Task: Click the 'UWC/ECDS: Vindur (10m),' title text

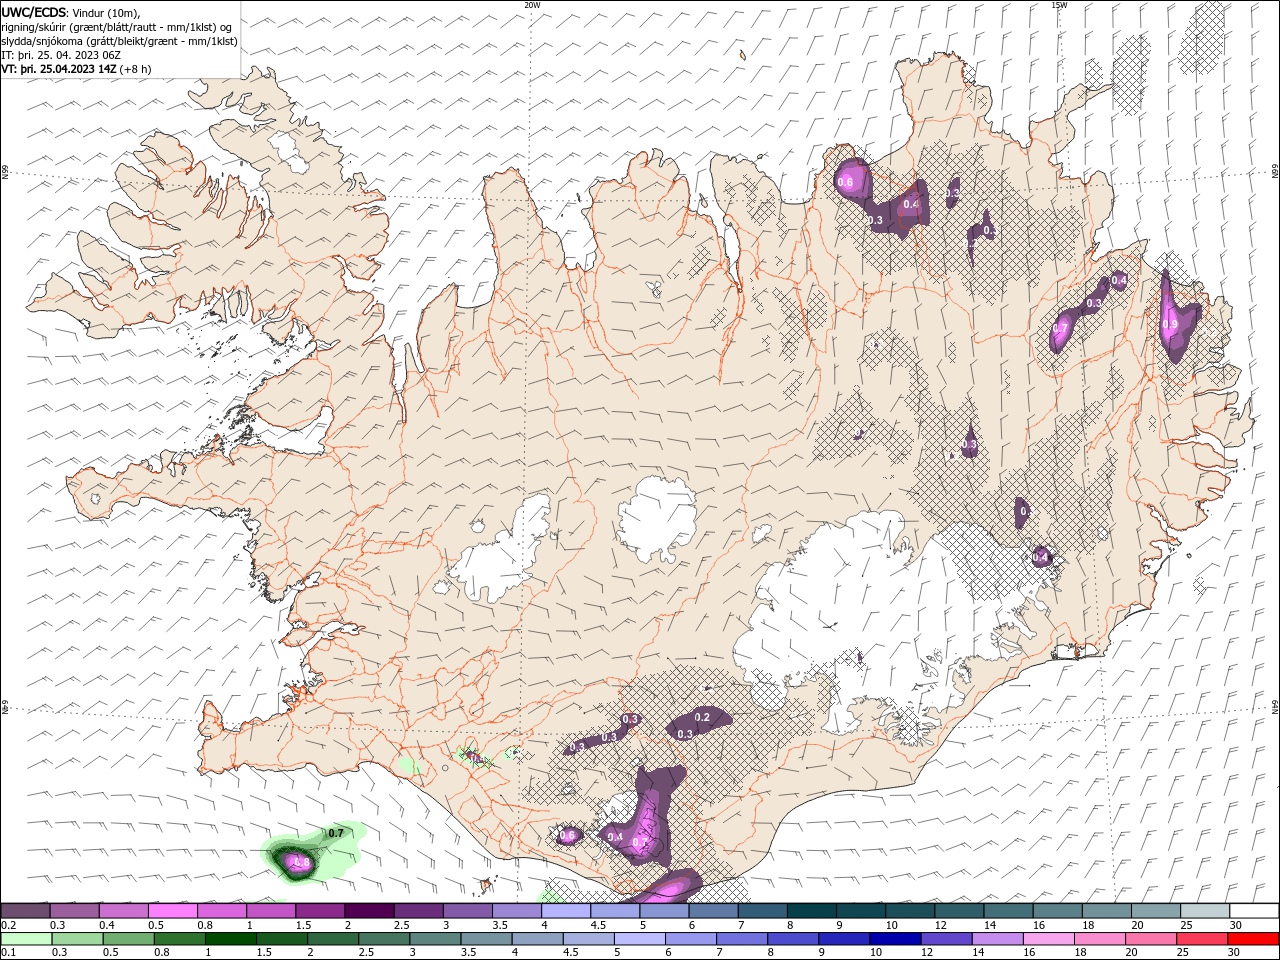Action: (71, 12)
